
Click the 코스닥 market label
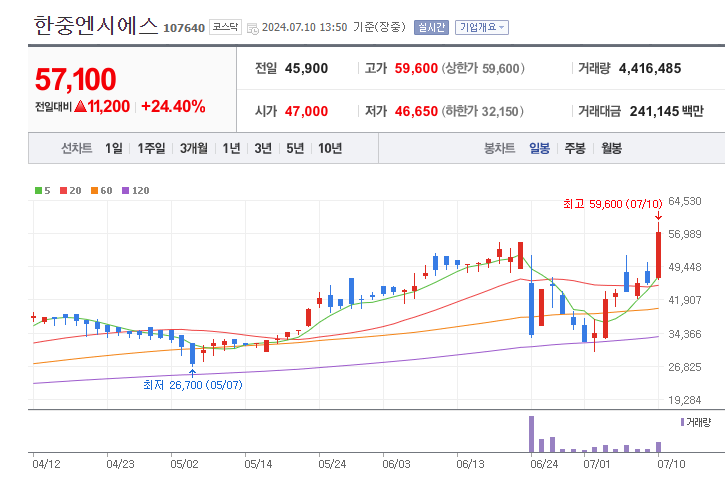click(225, 27)
